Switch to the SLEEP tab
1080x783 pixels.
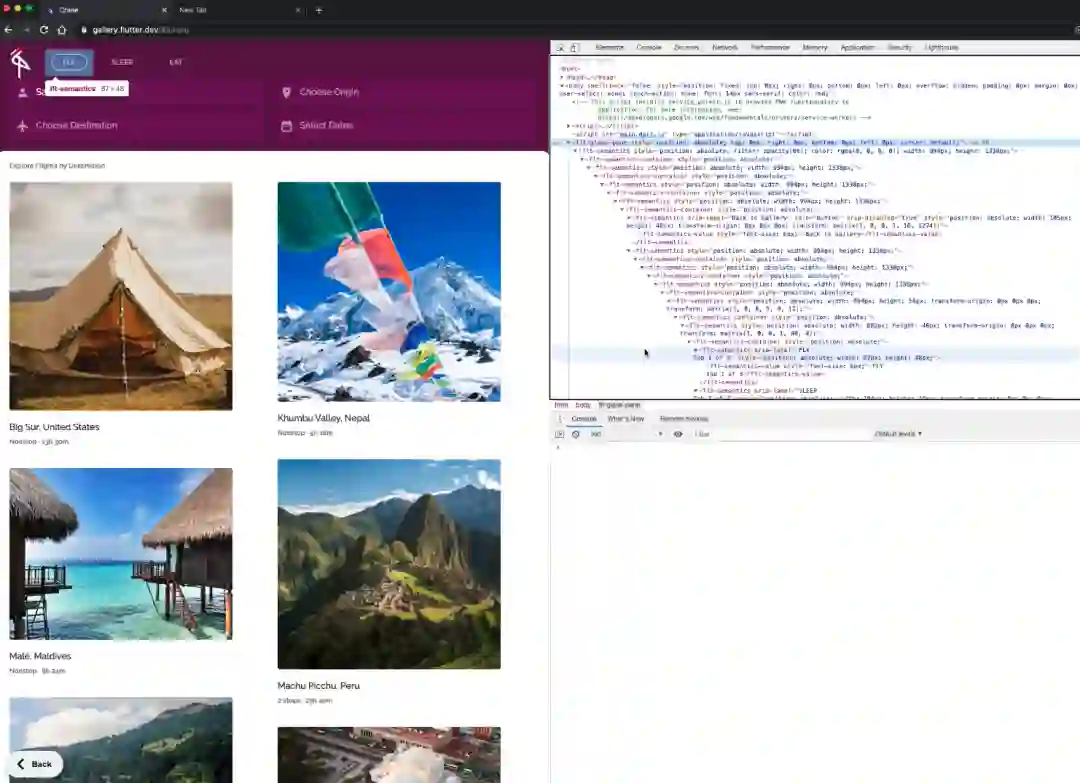coord(122,62)
